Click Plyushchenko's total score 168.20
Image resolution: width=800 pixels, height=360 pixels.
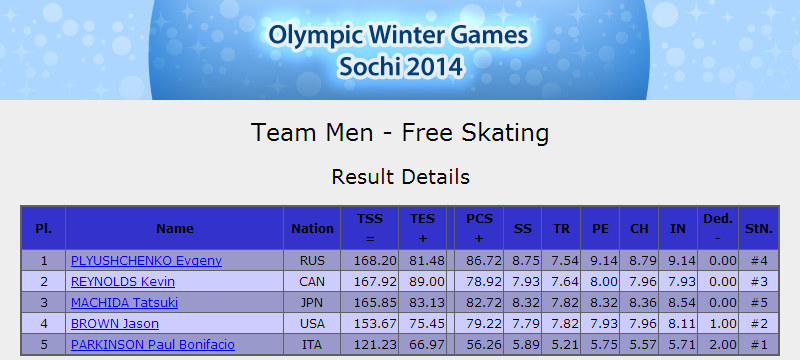click(375, 261)
